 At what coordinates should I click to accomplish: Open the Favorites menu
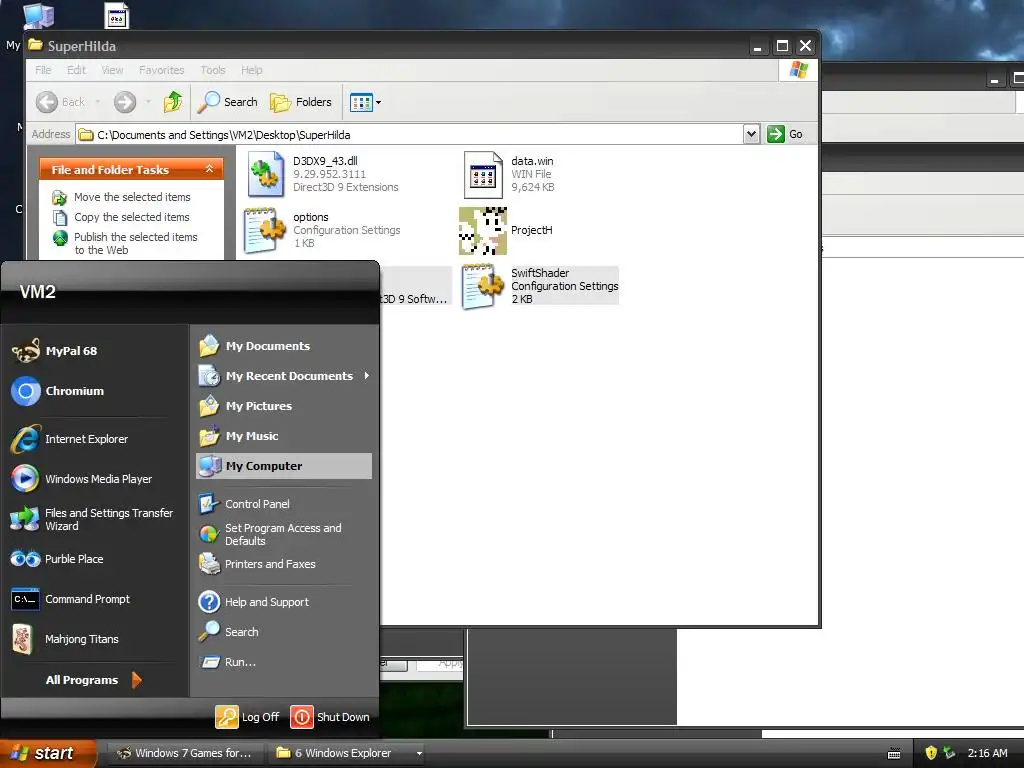click(x=161, y=70)
